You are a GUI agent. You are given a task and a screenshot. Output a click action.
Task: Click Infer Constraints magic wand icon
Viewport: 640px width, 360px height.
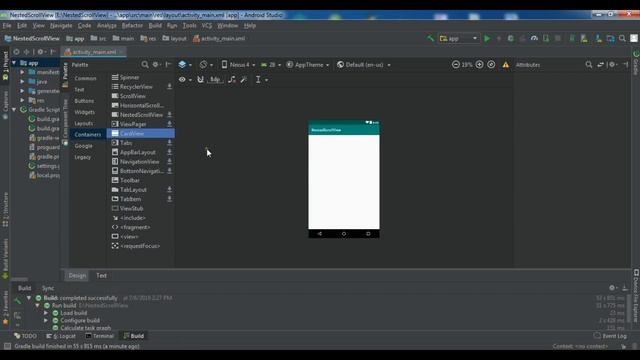pyautogui.click(x=244, y=80)
